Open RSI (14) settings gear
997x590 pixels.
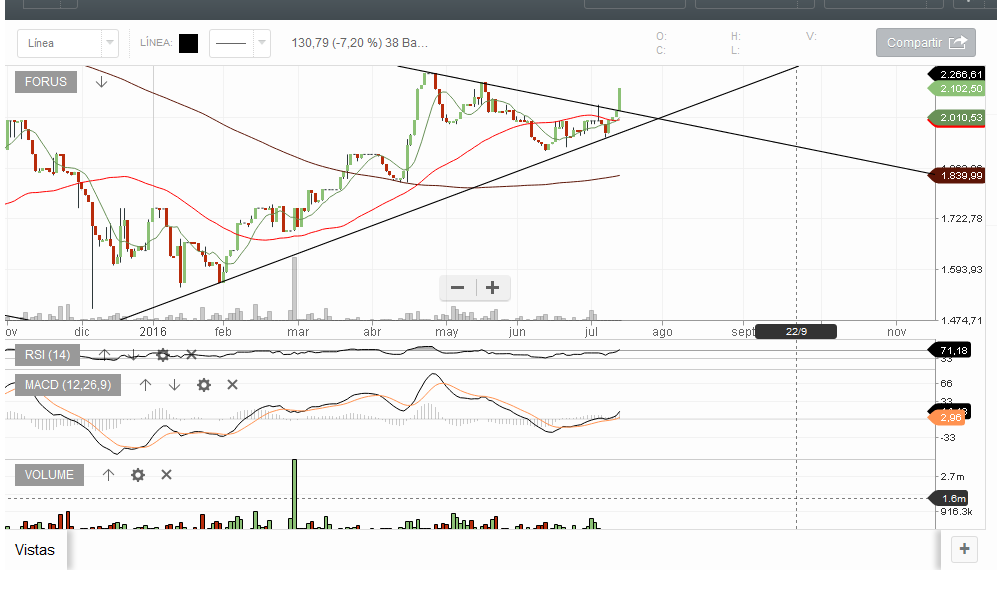pos(162,355)
